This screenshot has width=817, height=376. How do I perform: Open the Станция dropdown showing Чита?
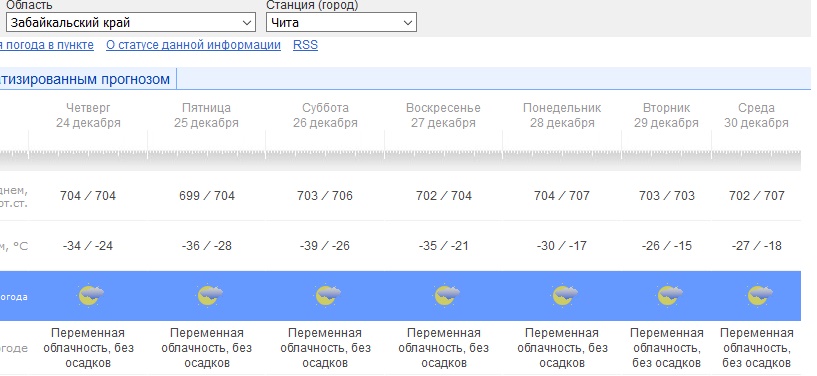[341, 23]
